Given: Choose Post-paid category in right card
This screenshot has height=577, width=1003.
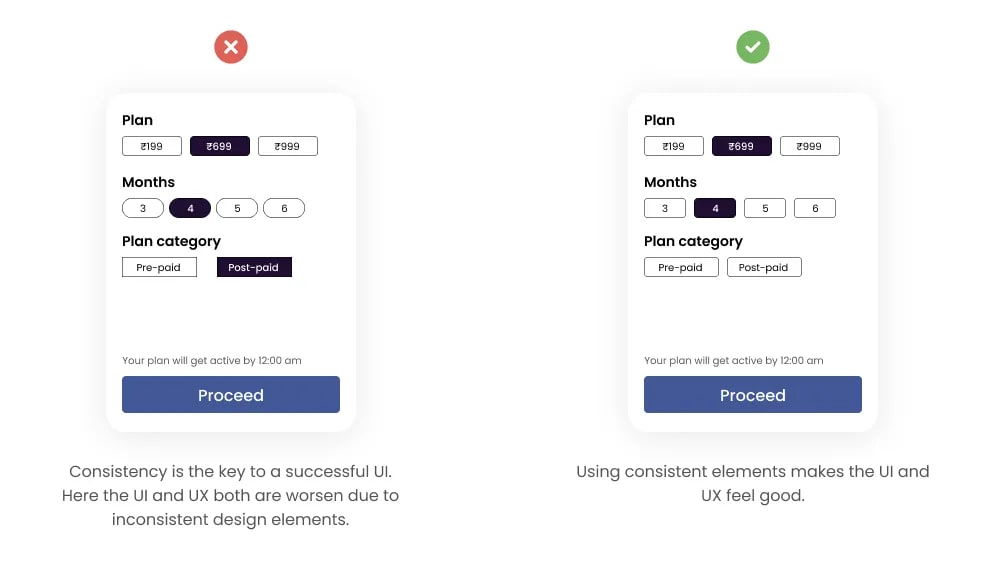Looking at the screenshot, I should coord(764,267).
